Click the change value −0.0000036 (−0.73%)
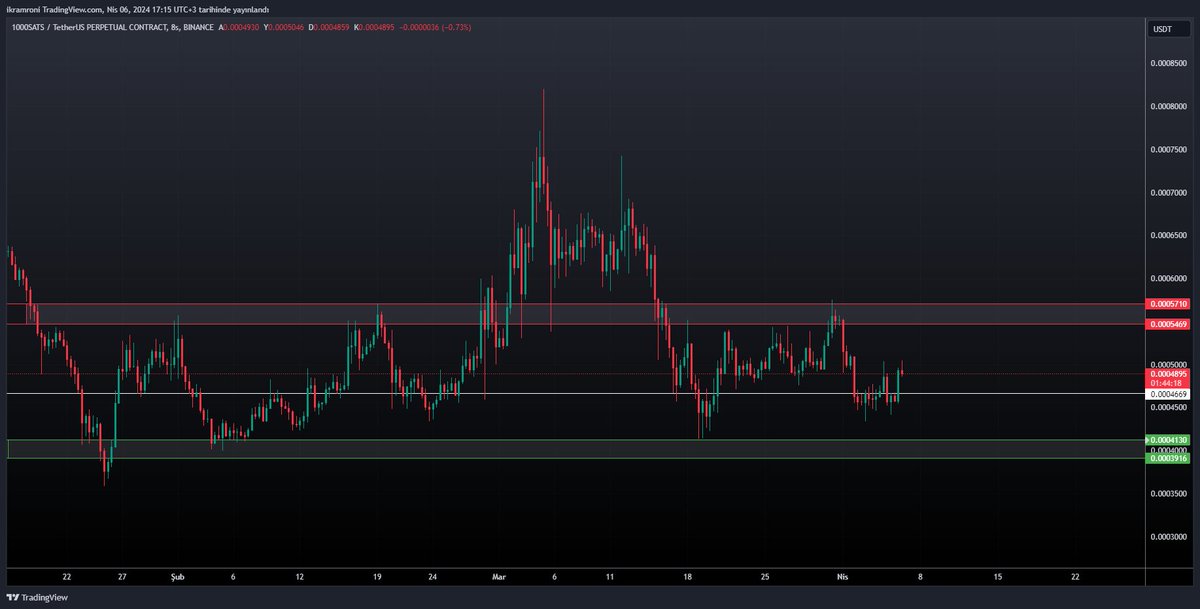Image resolution: width=1200 pixels, height=609 pixels. [434, 27]
